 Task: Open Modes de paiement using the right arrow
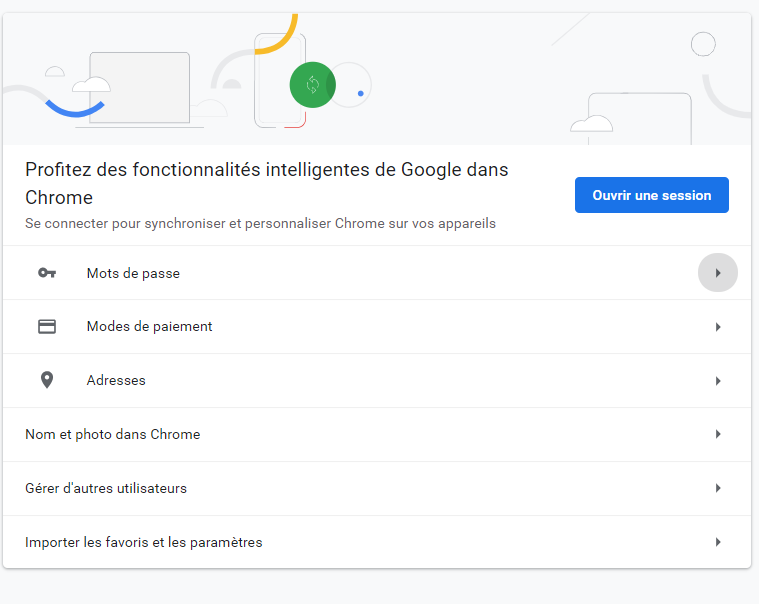[x=718, y=327]
